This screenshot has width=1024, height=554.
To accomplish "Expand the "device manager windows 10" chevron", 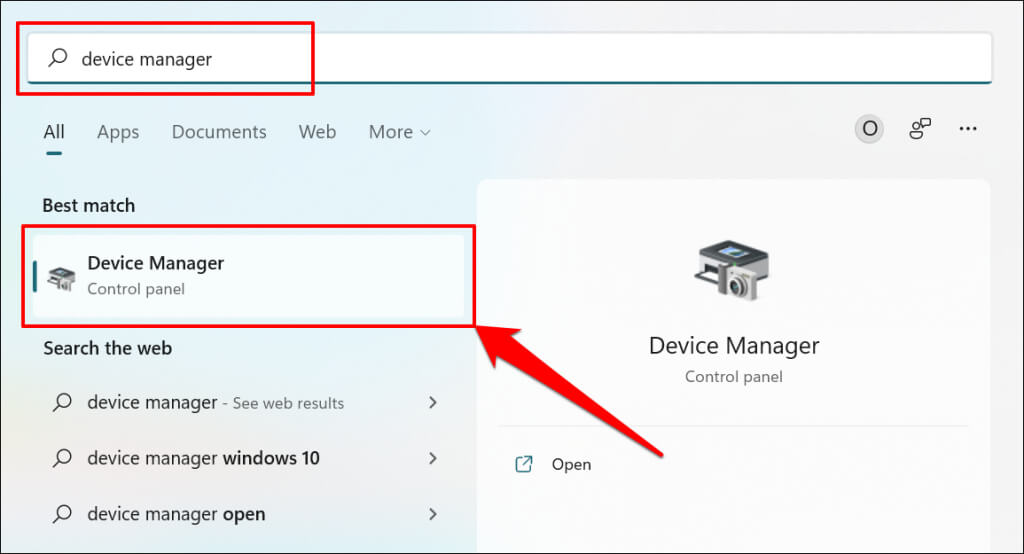I will [x=432, y=458].
